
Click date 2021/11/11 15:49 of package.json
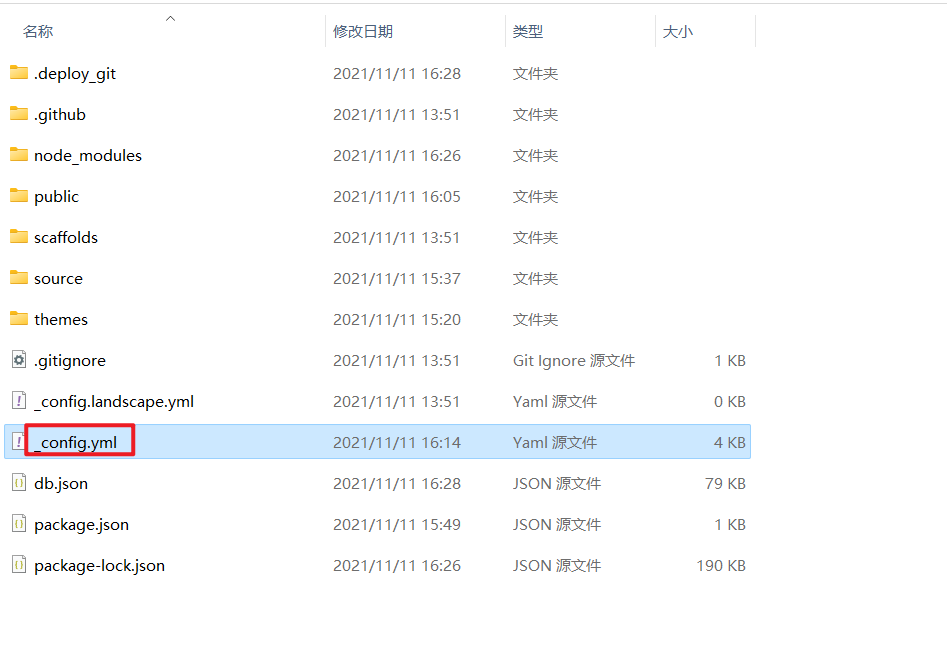coord(397,524)
